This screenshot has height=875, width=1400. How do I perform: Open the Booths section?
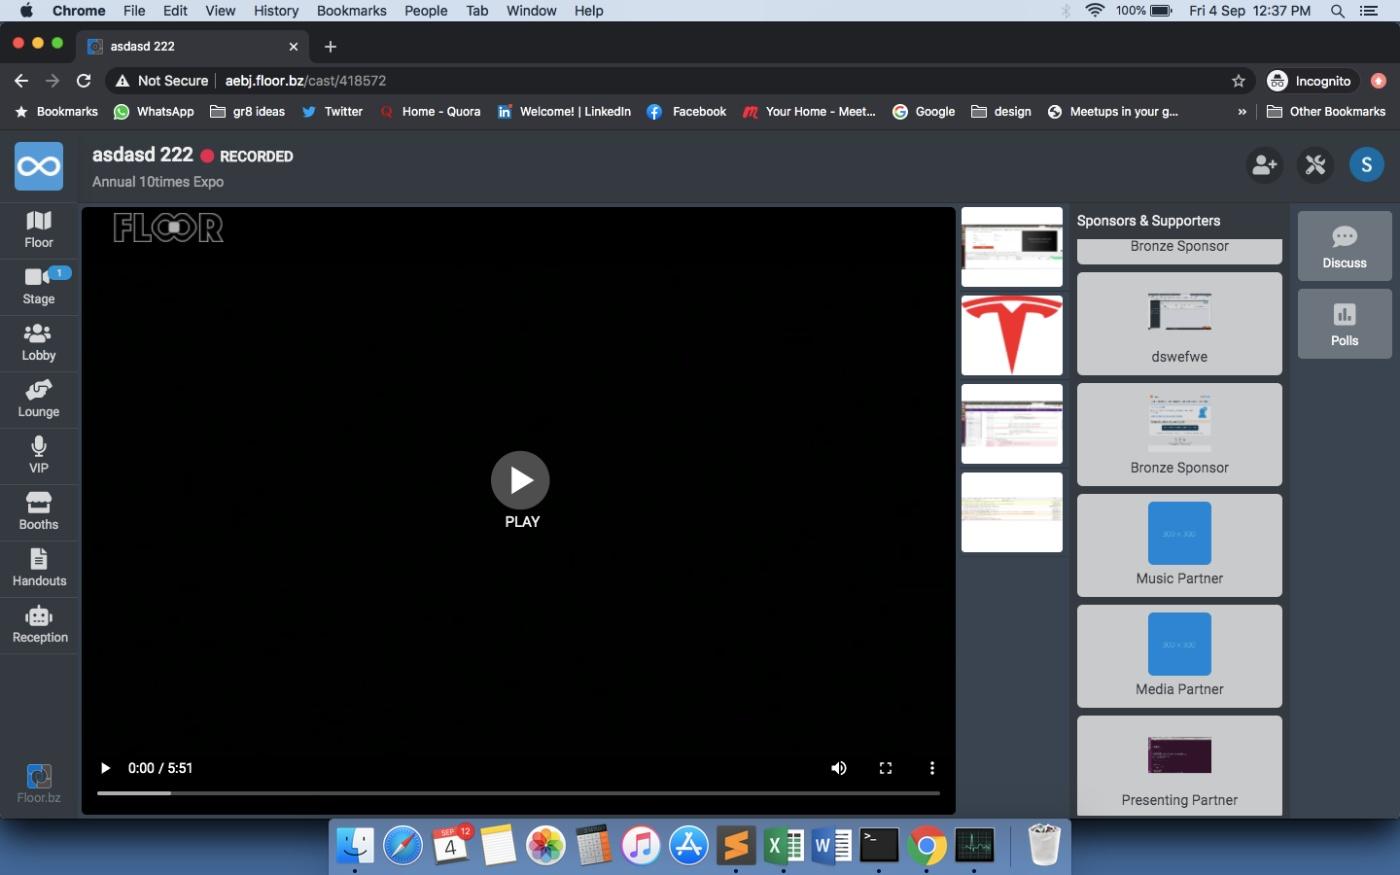(39, 512)
